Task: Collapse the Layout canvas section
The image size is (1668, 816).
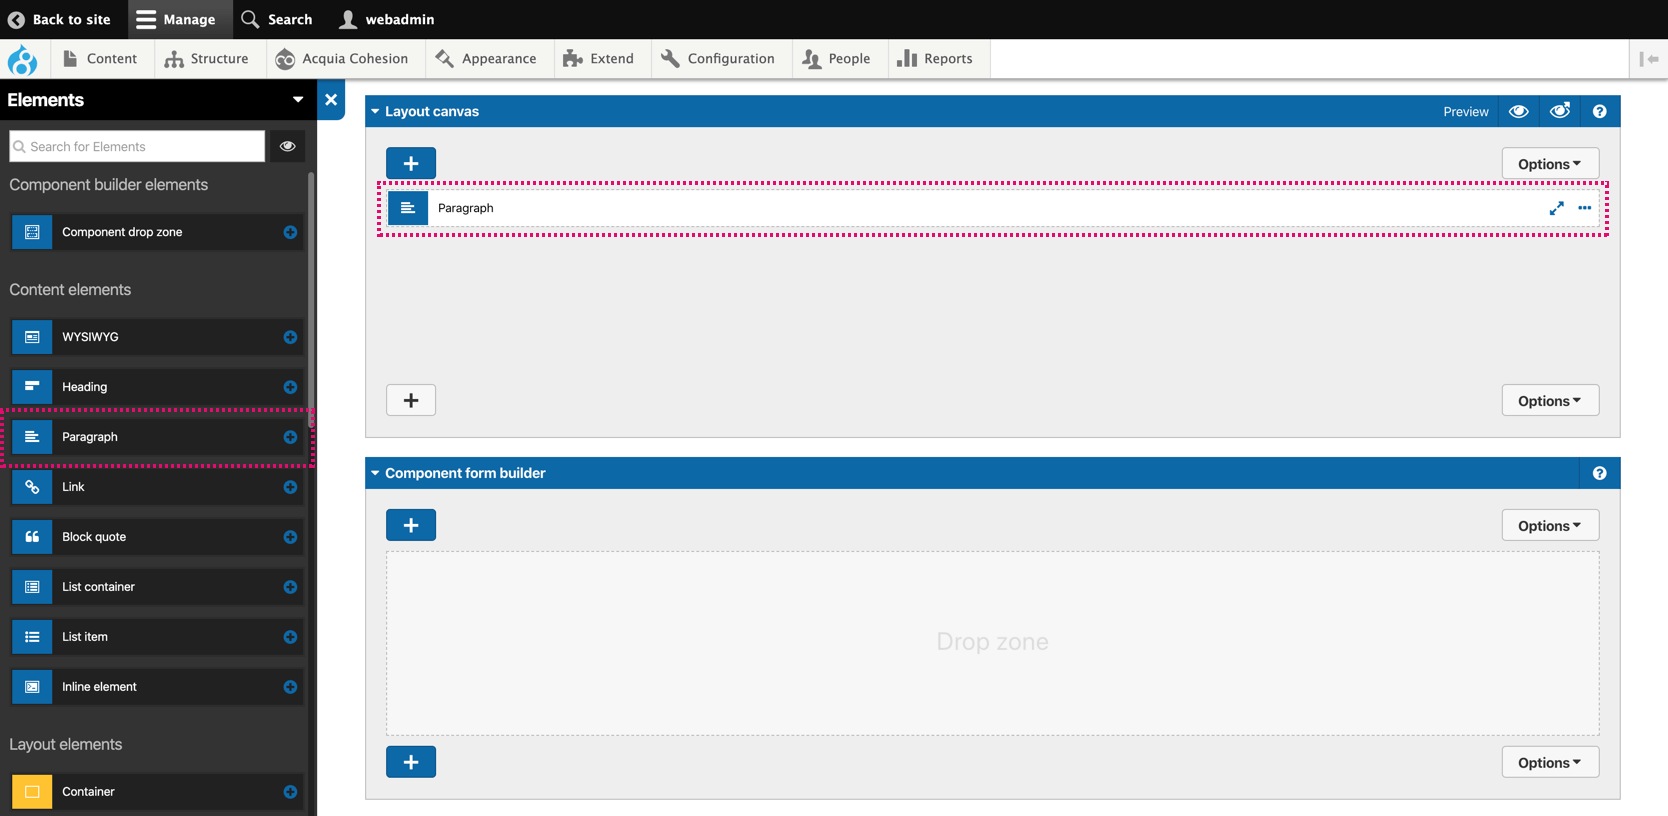Action: click(x=375, y=112)
